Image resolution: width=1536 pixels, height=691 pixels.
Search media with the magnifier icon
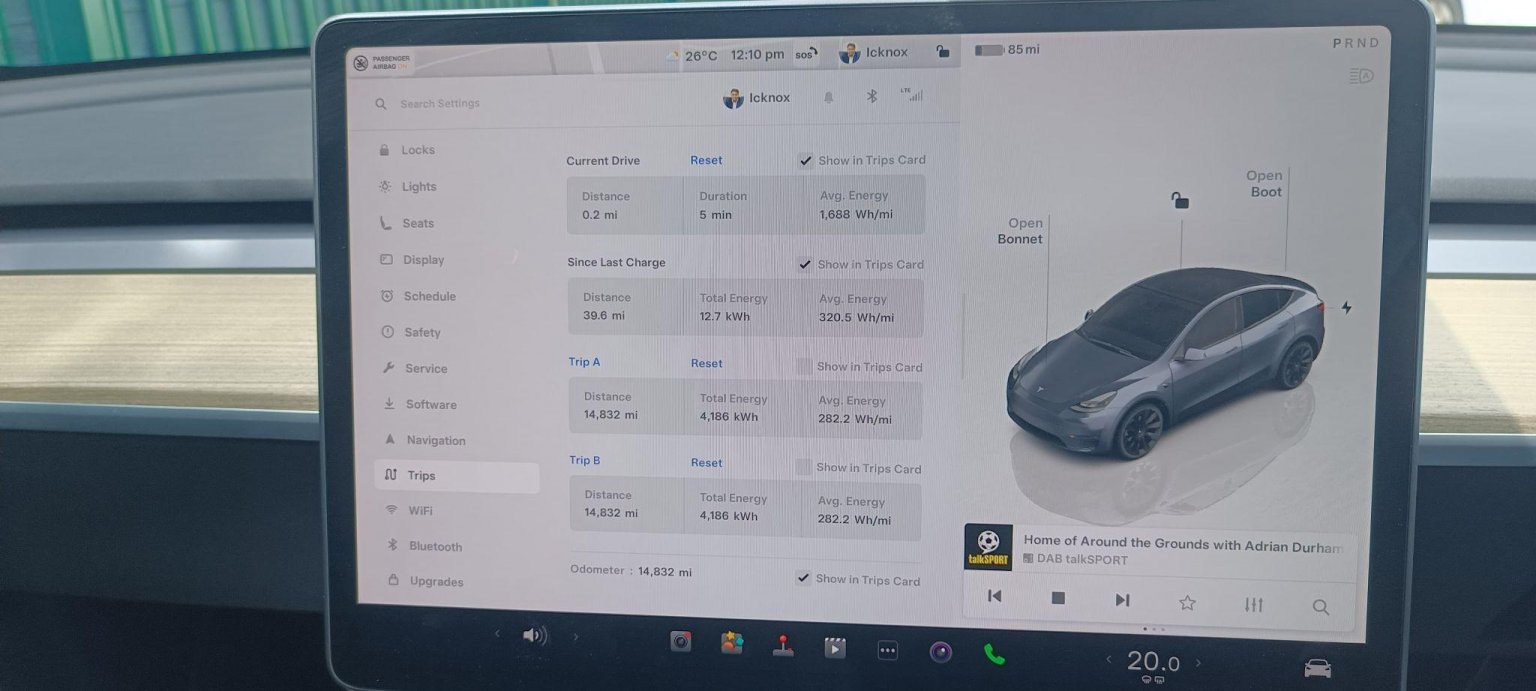1321,606
